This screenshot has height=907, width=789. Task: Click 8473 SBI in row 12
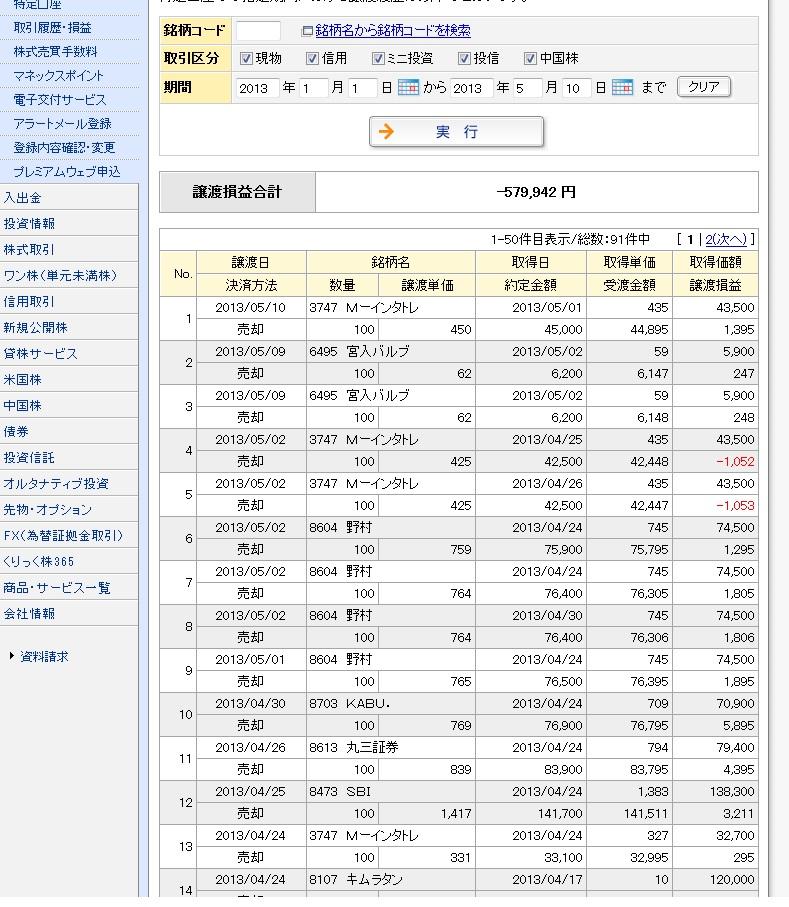pyautogui.click(x=340, y=791)
